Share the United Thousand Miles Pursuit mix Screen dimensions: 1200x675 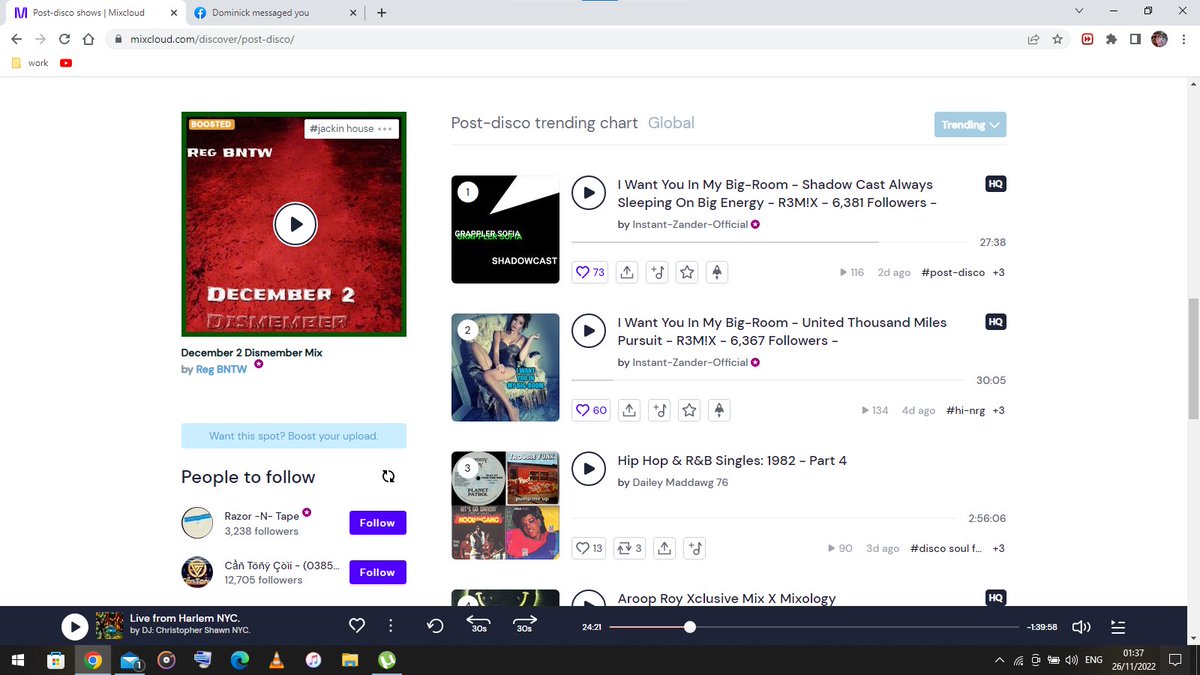pos(628,410)
